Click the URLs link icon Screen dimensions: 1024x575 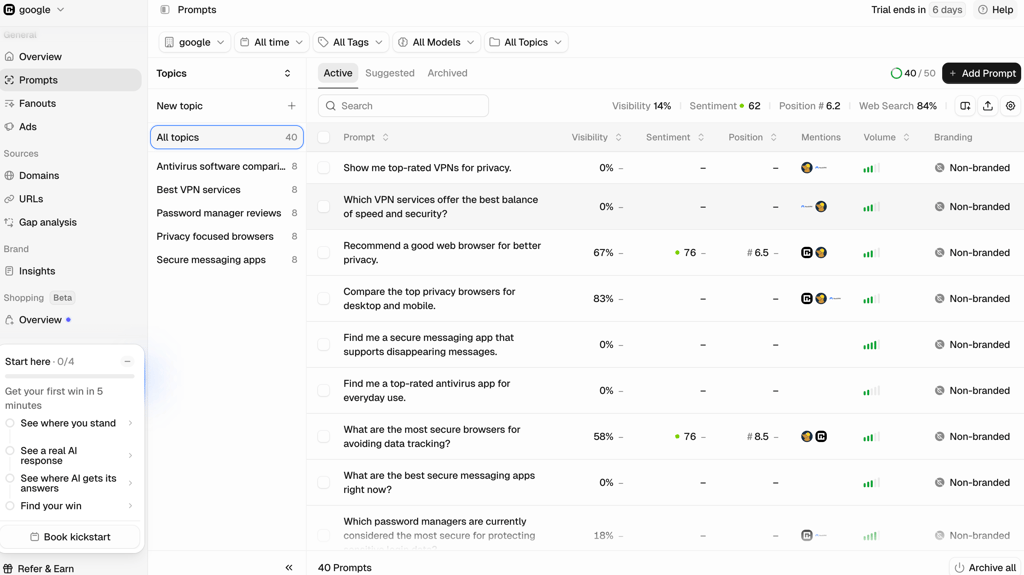[9, 199]
